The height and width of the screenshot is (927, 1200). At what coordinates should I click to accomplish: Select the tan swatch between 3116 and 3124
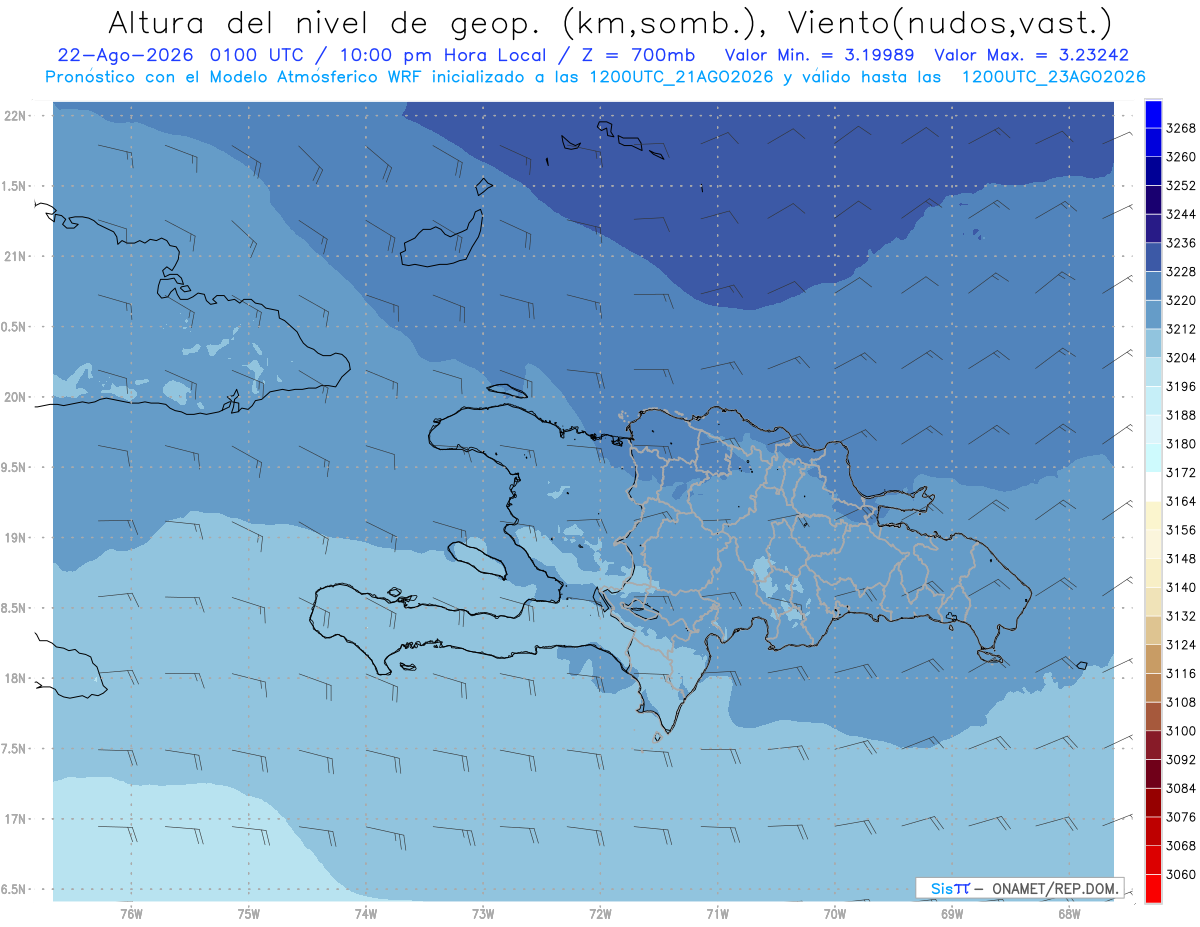[x=1153, y=659]
